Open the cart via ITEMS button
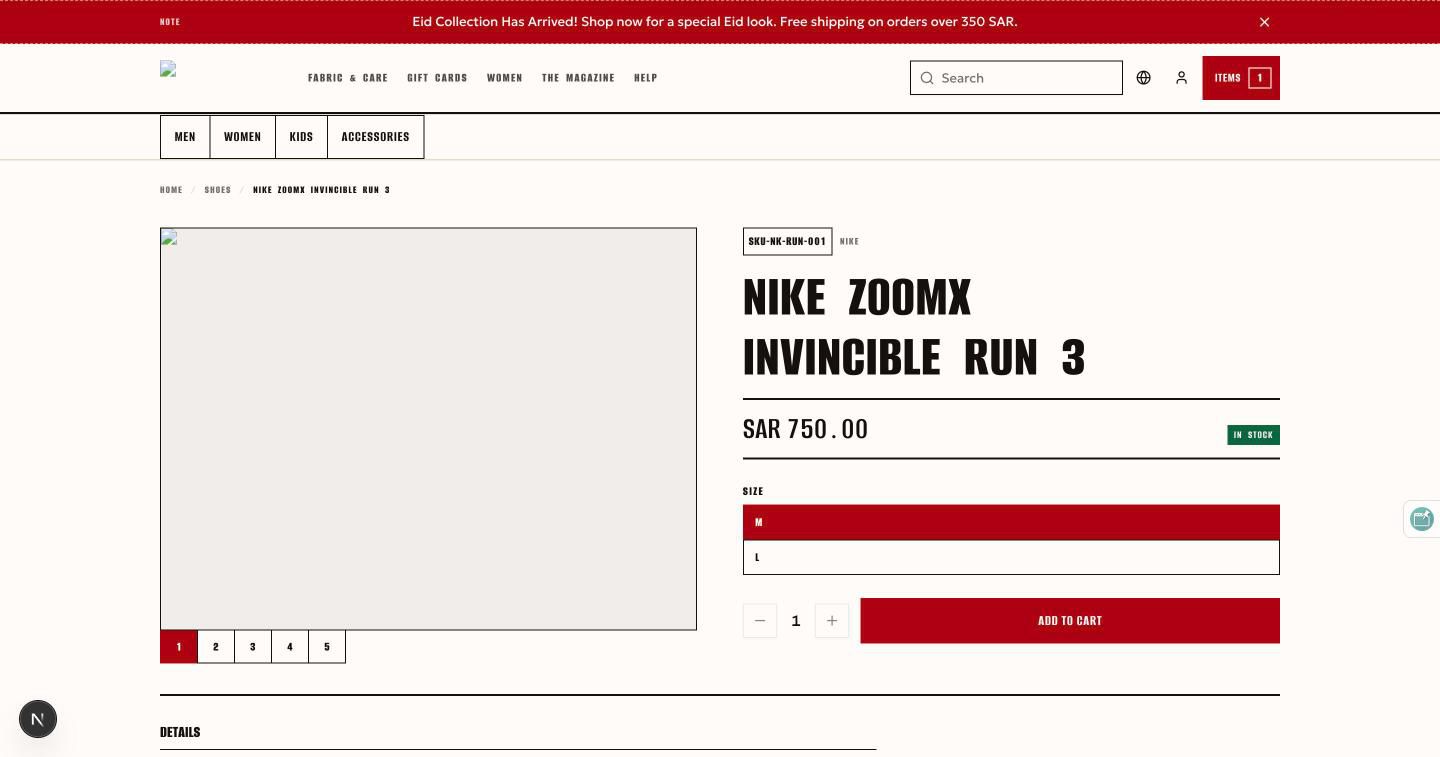 pyautogui.click(x=1241, y=78)
